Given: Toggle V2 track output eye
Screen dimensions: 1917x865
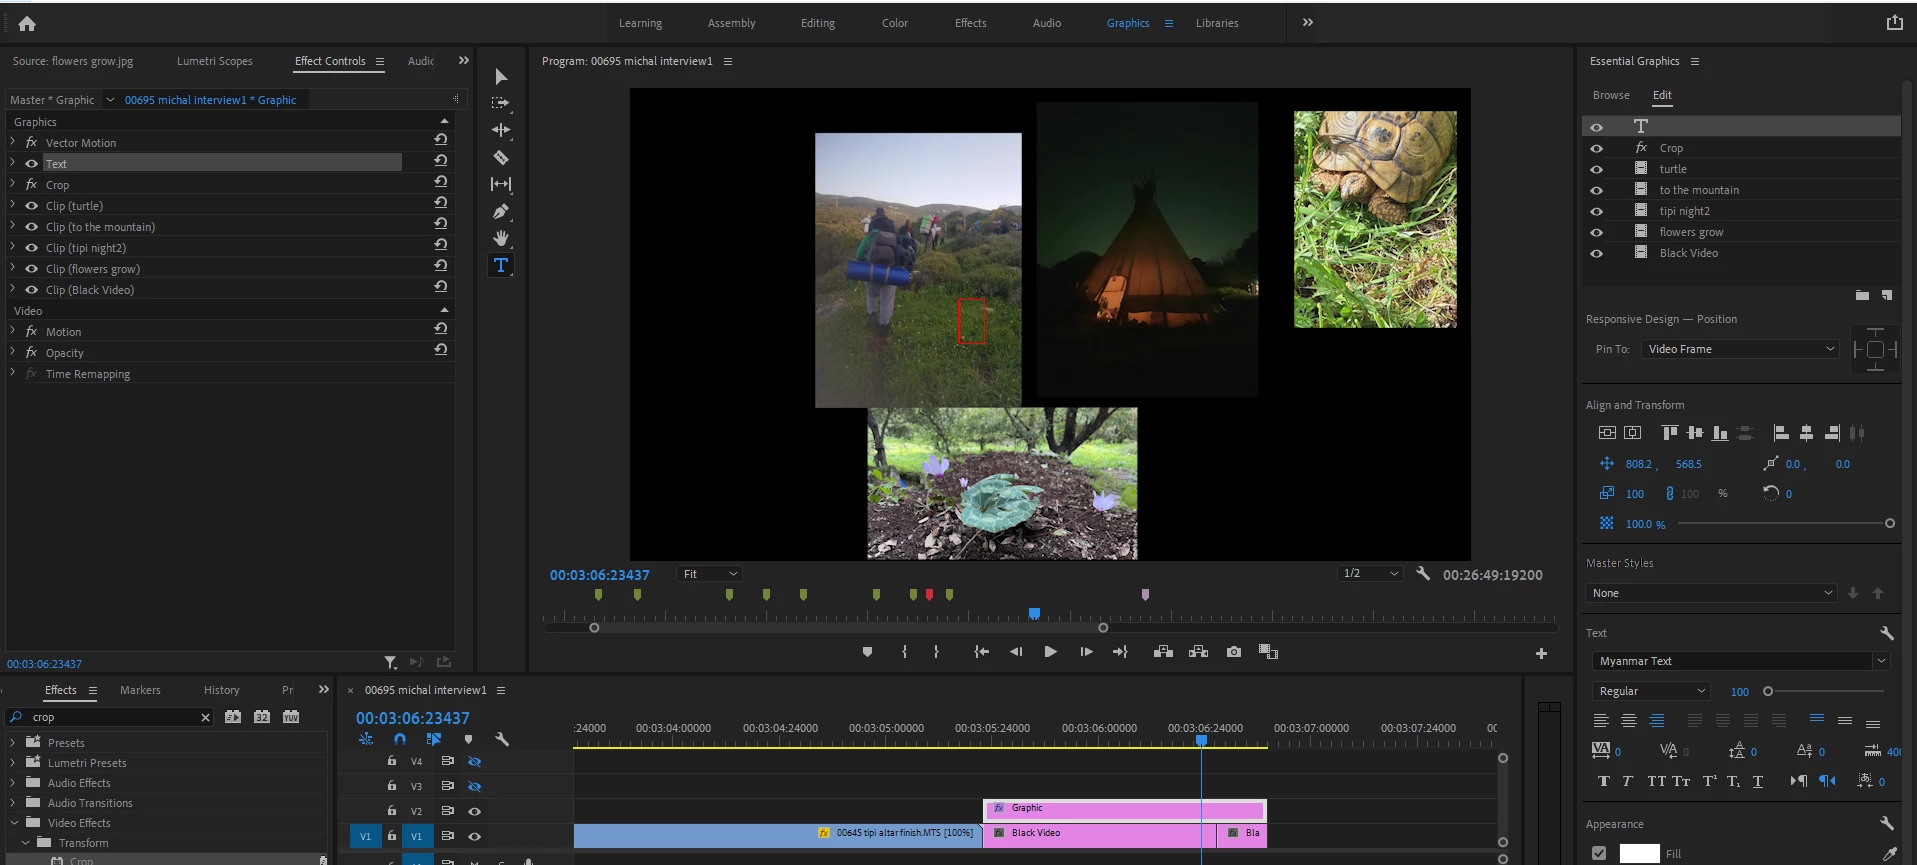Looking at the screenshot, I should point(475,811).
